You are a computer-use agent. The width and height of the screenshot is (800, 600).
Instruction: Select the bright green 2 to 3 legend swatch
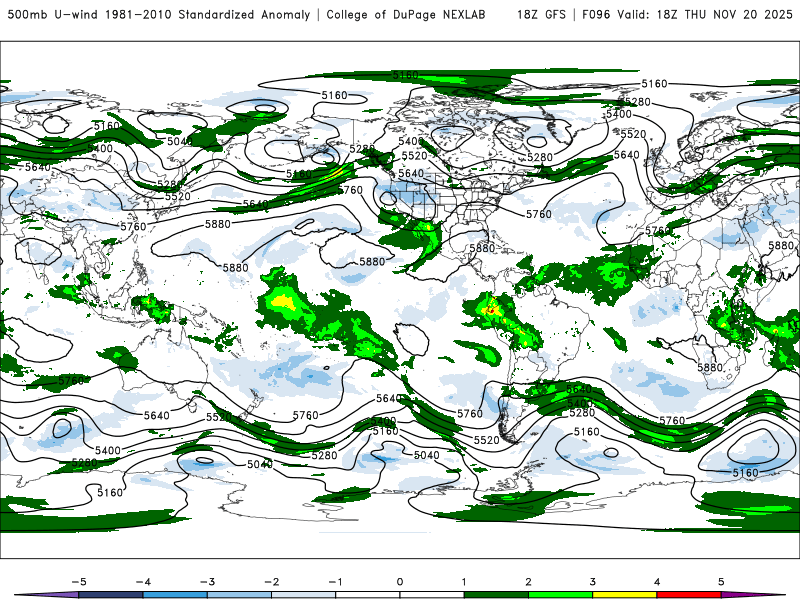pos(560,595)
